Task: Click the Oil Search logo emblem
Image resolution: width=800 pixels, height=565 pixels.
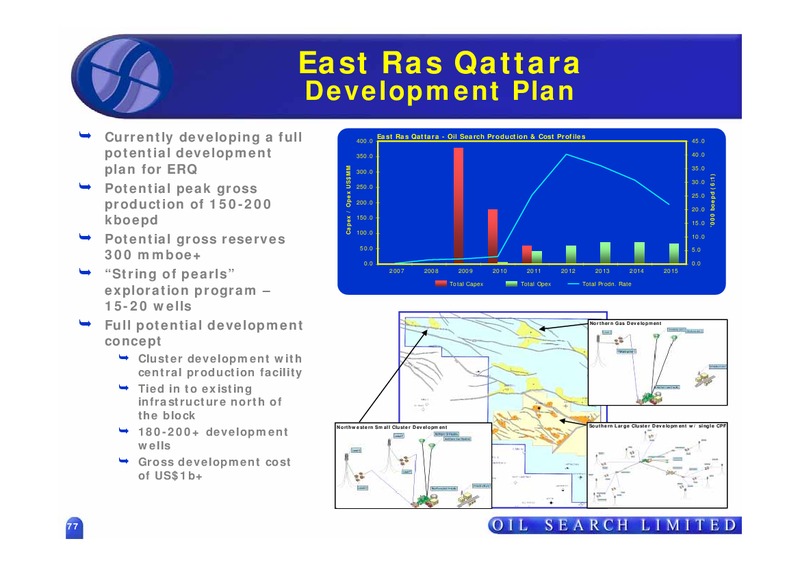Action: pos(122,77)
